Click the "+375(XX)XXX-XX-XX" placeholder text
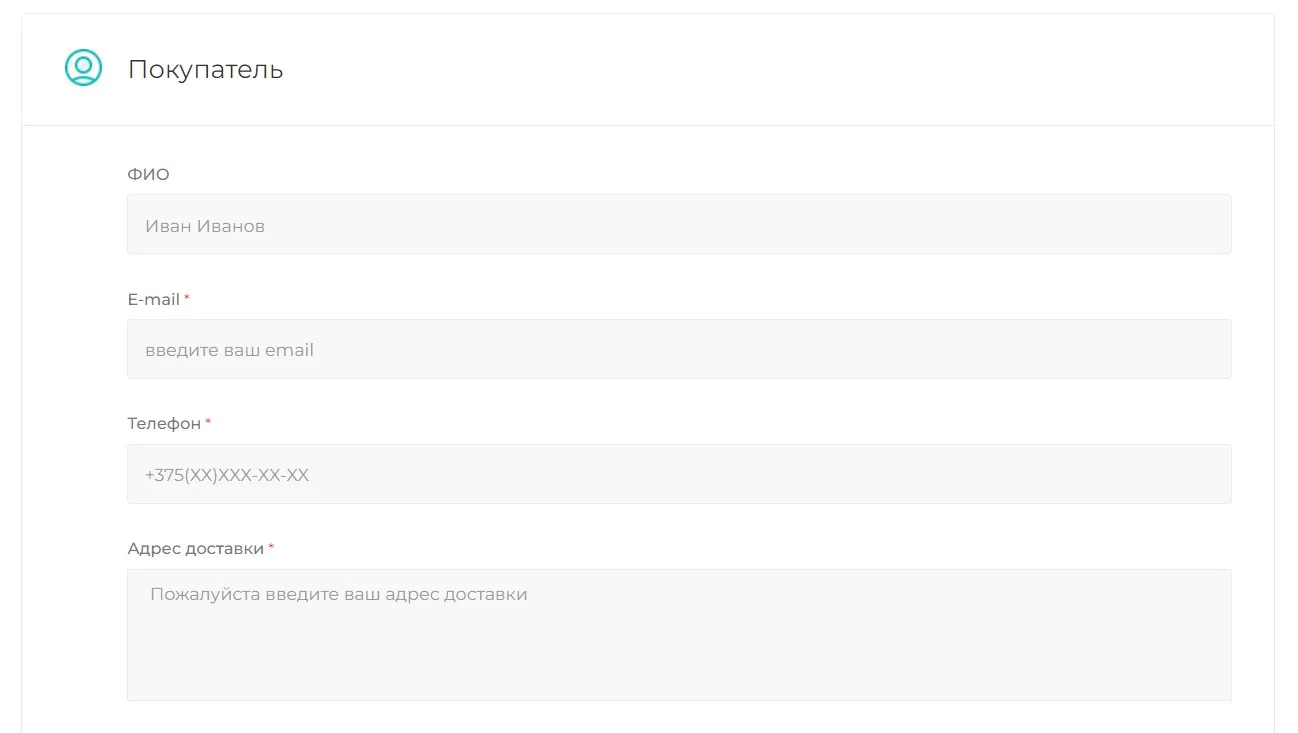1298x733 pixels. pos(227,476)
